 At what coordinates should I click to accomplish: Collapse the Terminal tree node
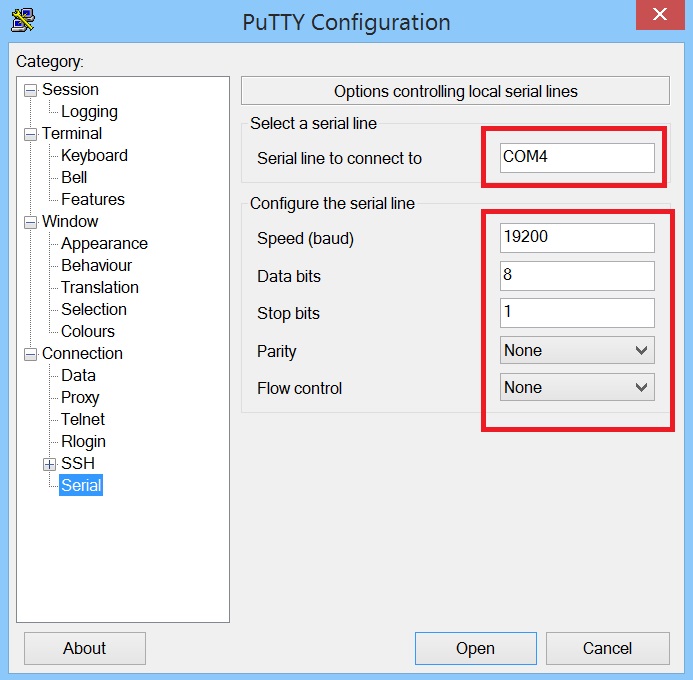[x=30, y=134]
